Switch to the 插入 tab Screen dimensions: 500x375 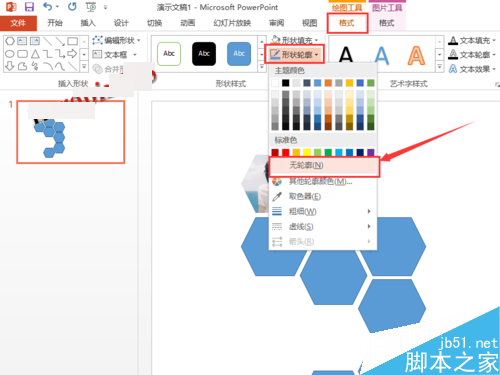88,23
